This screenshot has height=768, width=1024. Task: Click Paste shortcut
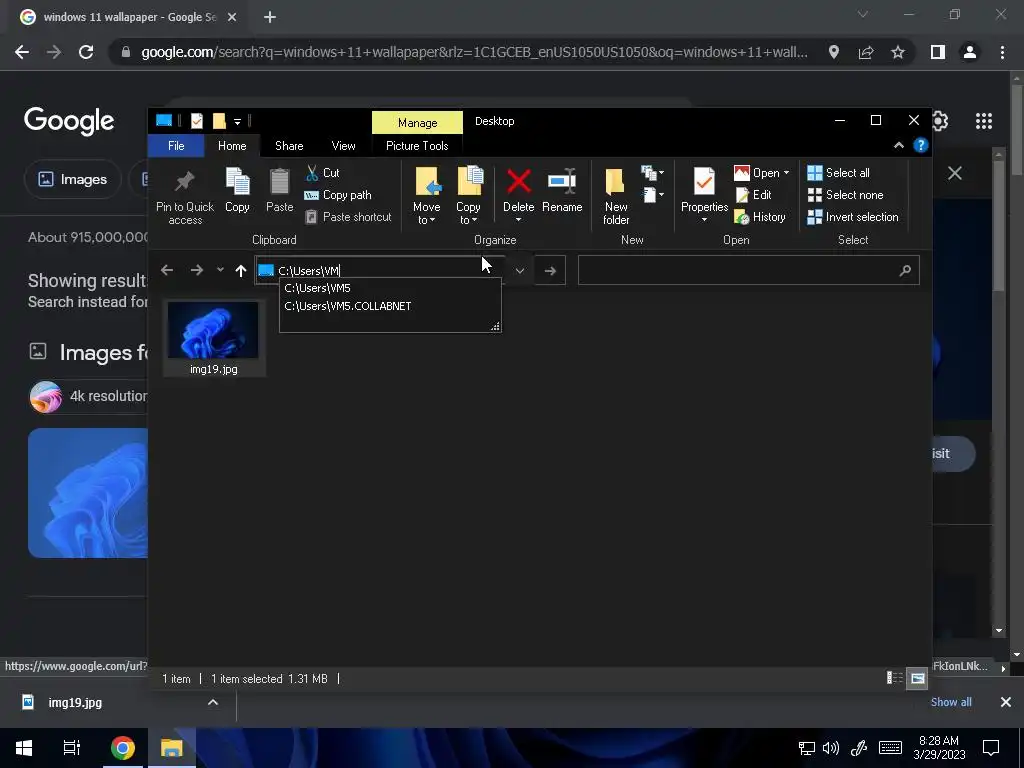[x=349, y=217]
